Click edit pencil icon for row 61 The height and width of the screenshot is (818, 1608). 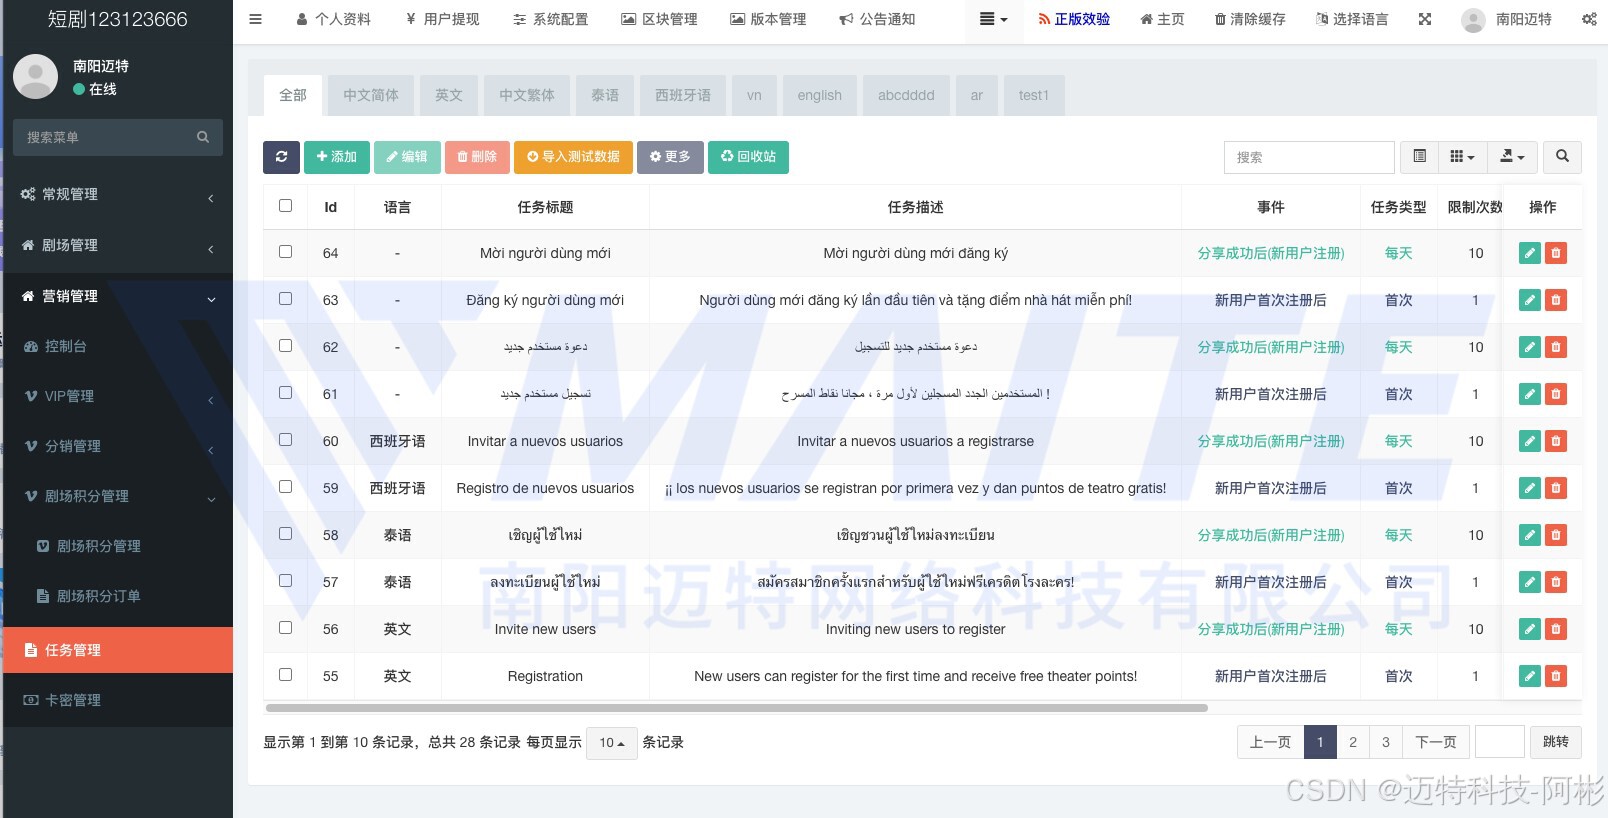(1529, 394)
